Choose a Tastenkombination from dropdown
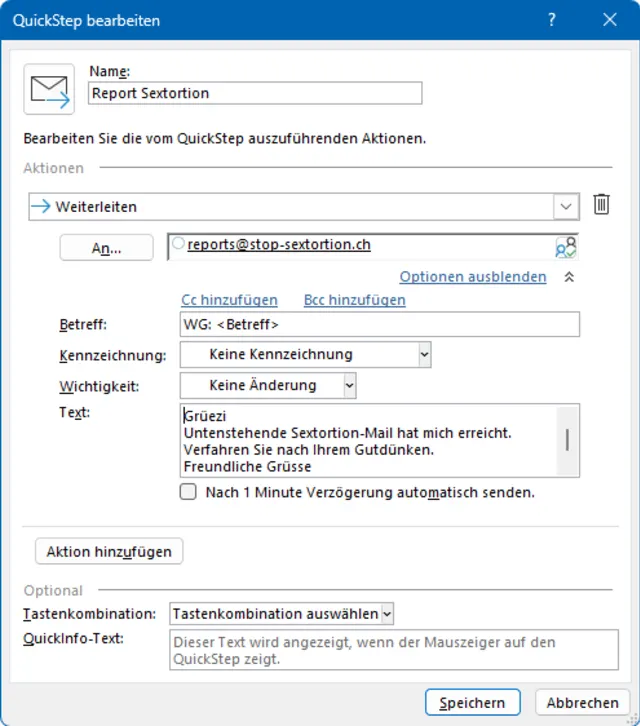640x726 pixels. [387, 613]
